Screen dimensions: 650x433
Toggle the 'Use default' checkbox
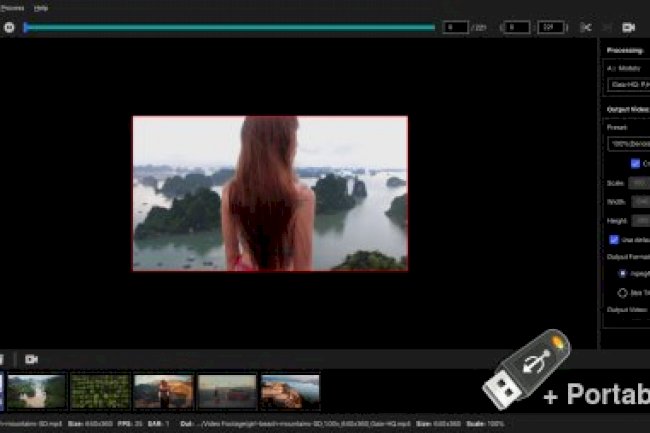point(614,239)
